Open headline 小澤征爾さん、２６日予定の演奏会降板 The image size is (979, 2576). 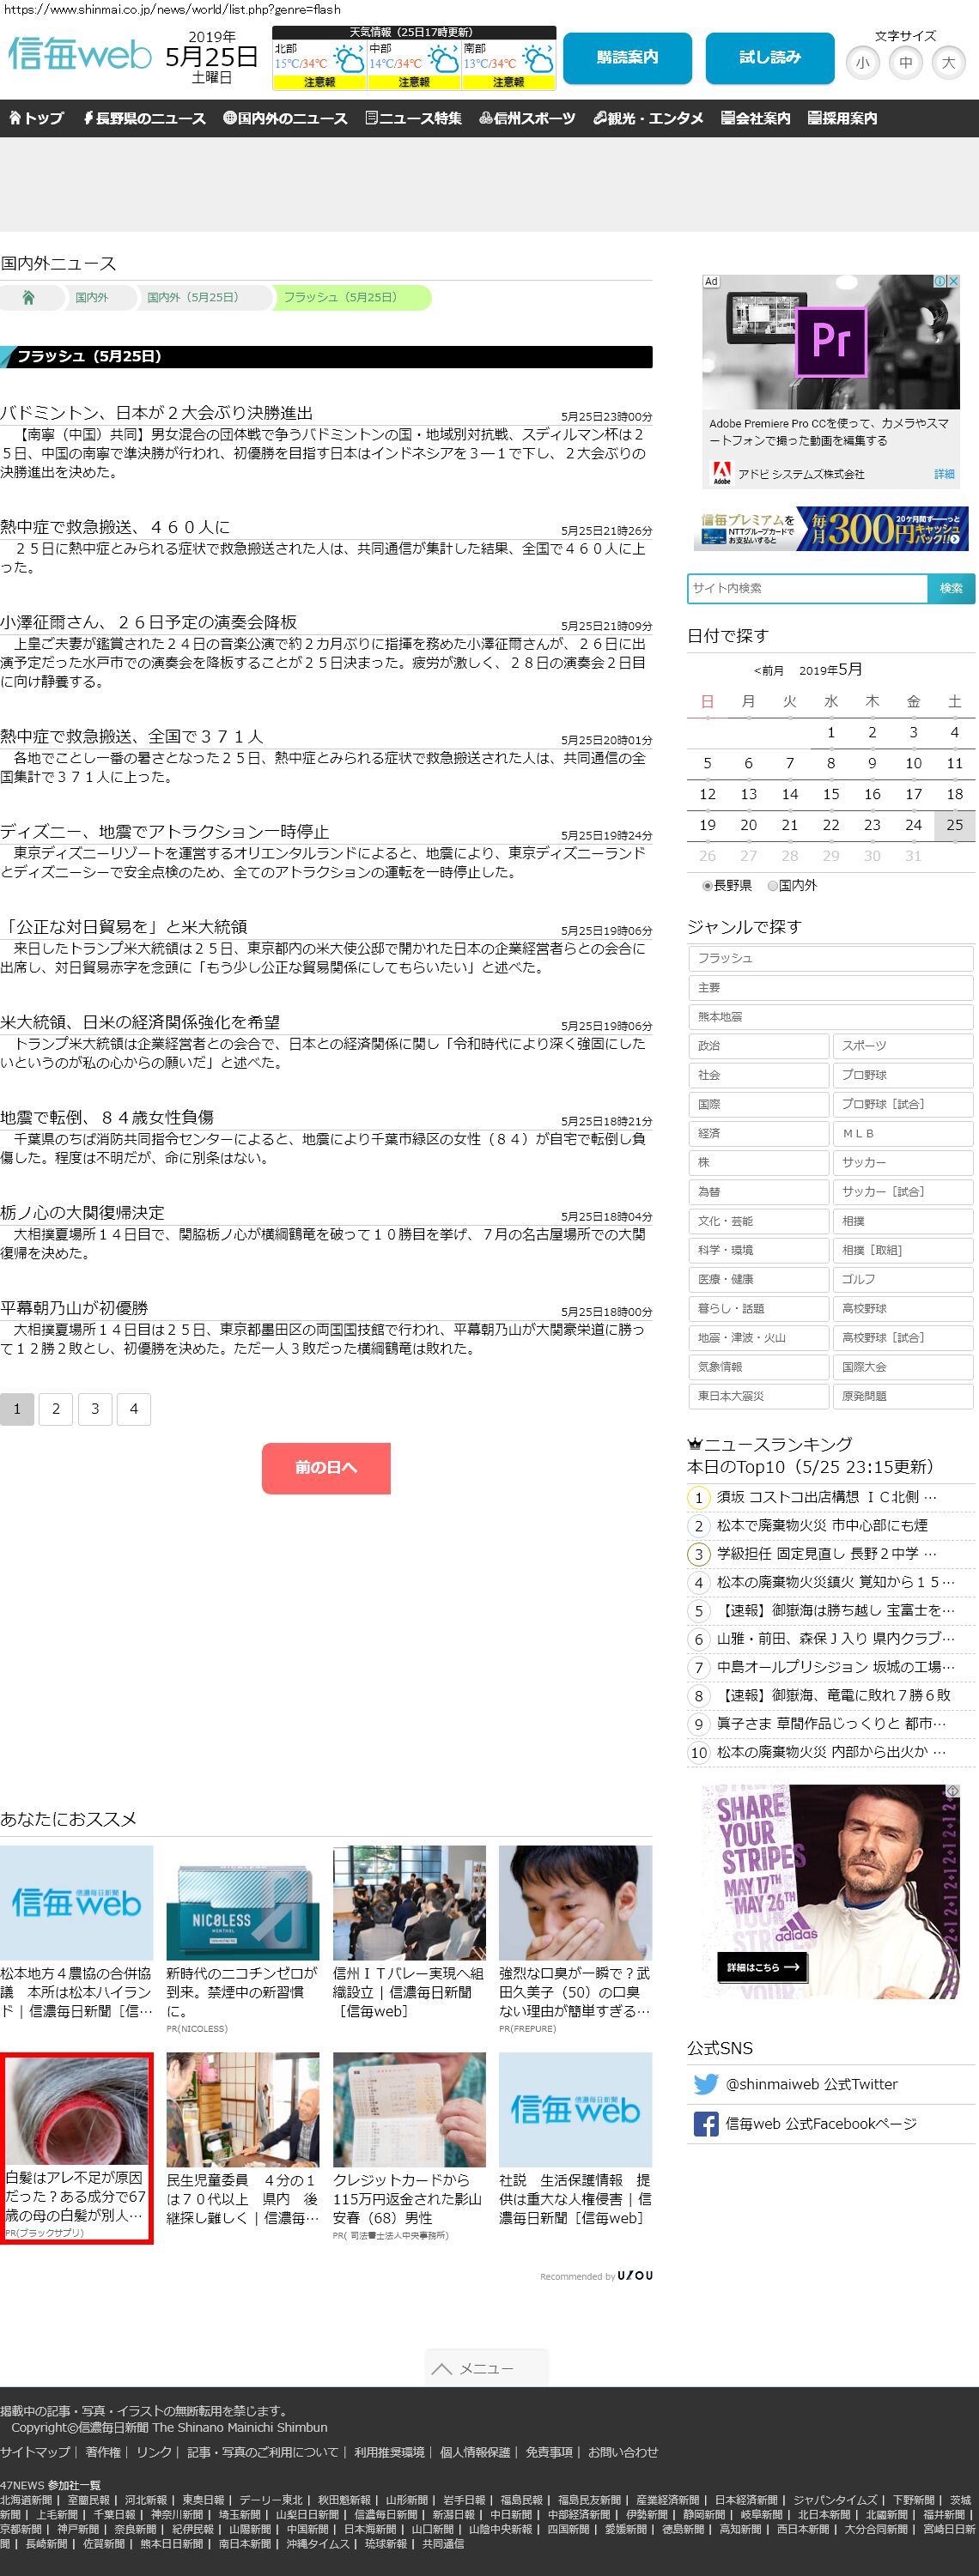coord(149,622)
